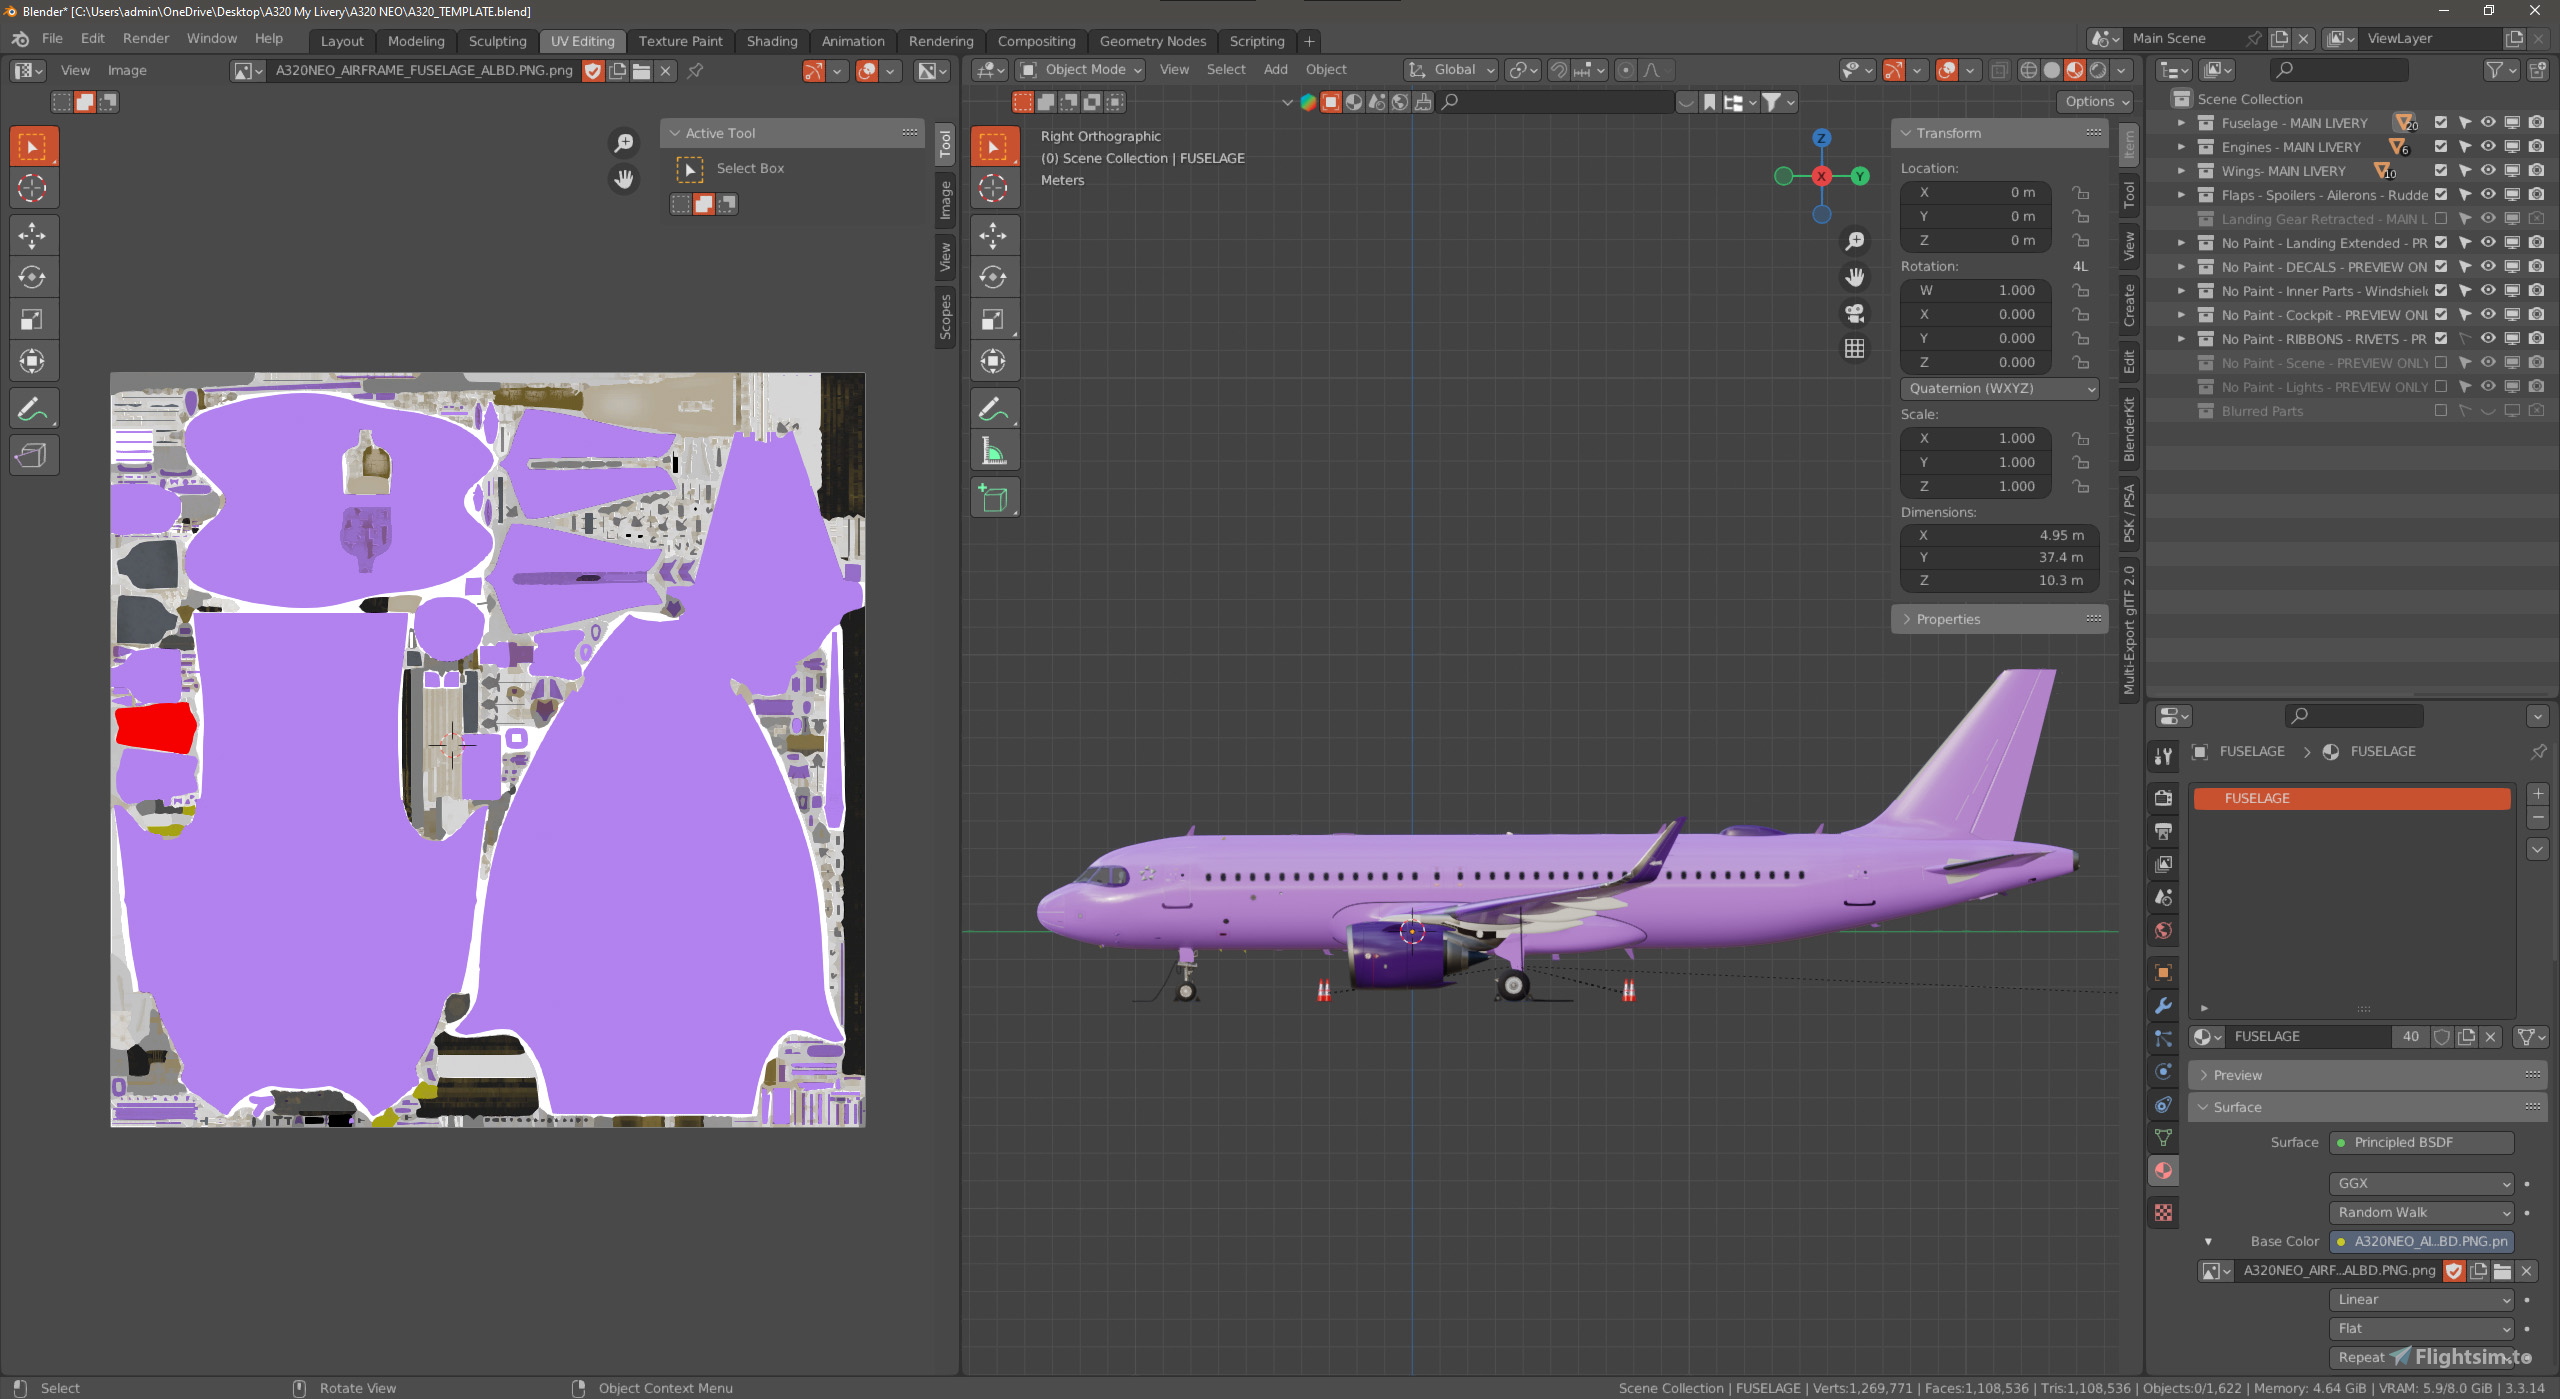2560x1399 pixels.
Task: Toggle fake user shield on the fuselage image
Action: 593,71
